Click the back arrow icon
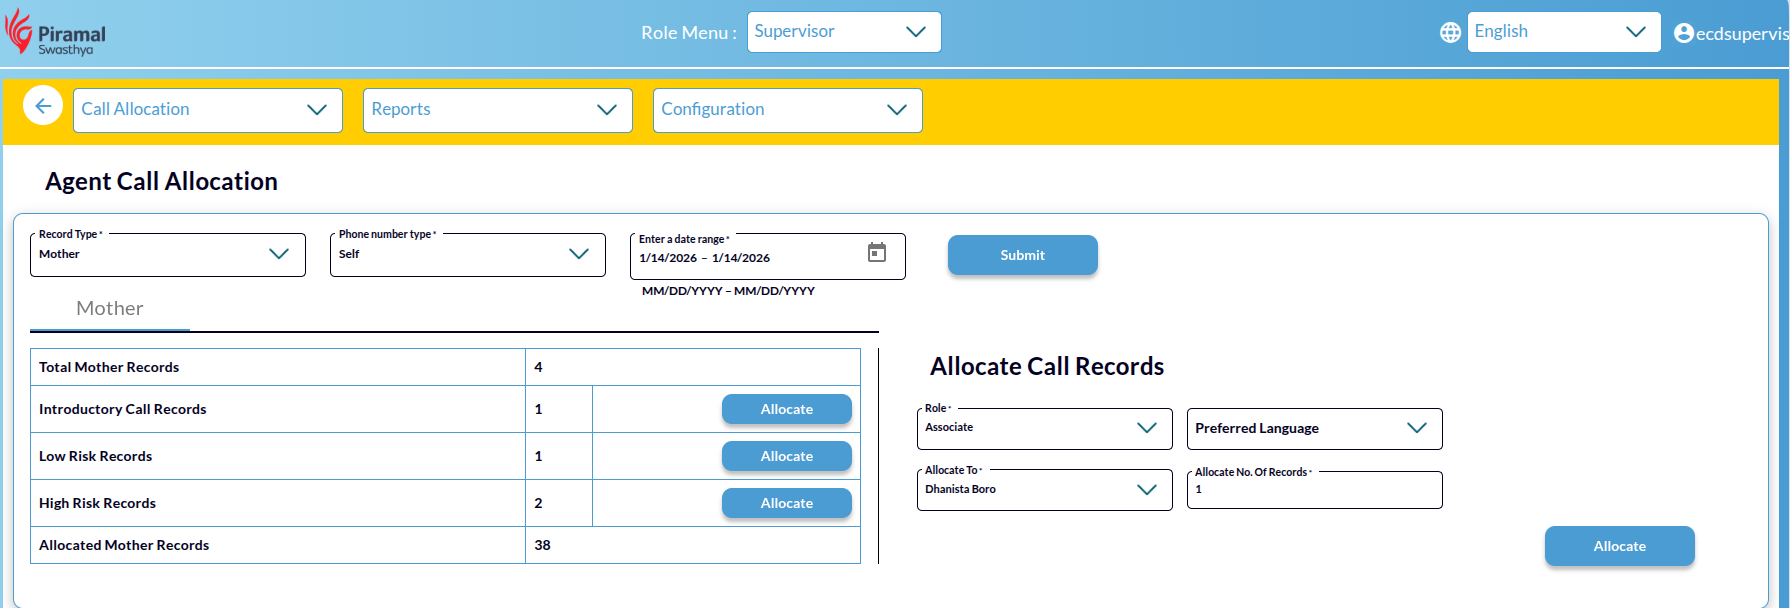1790x608 pixels. pos(43,106)
